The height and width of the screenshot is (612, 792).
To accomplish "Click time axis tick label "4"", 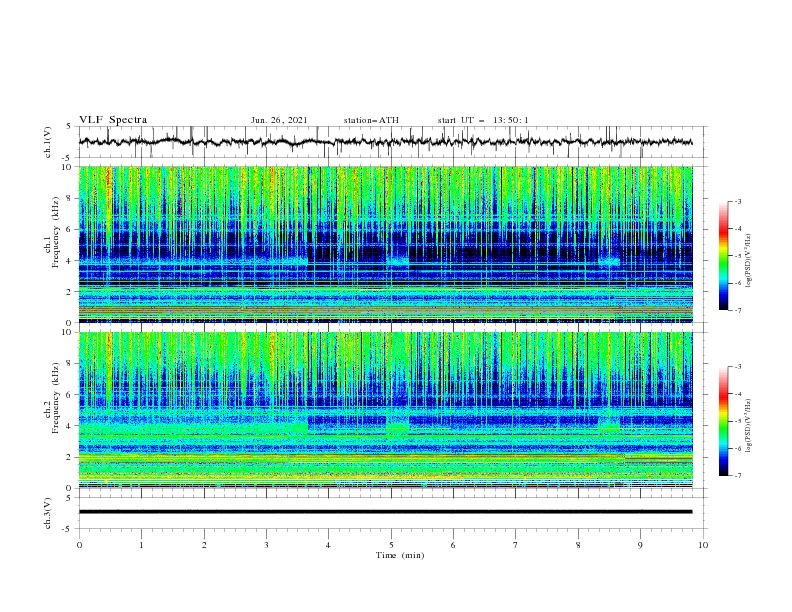I will (328, 545).
